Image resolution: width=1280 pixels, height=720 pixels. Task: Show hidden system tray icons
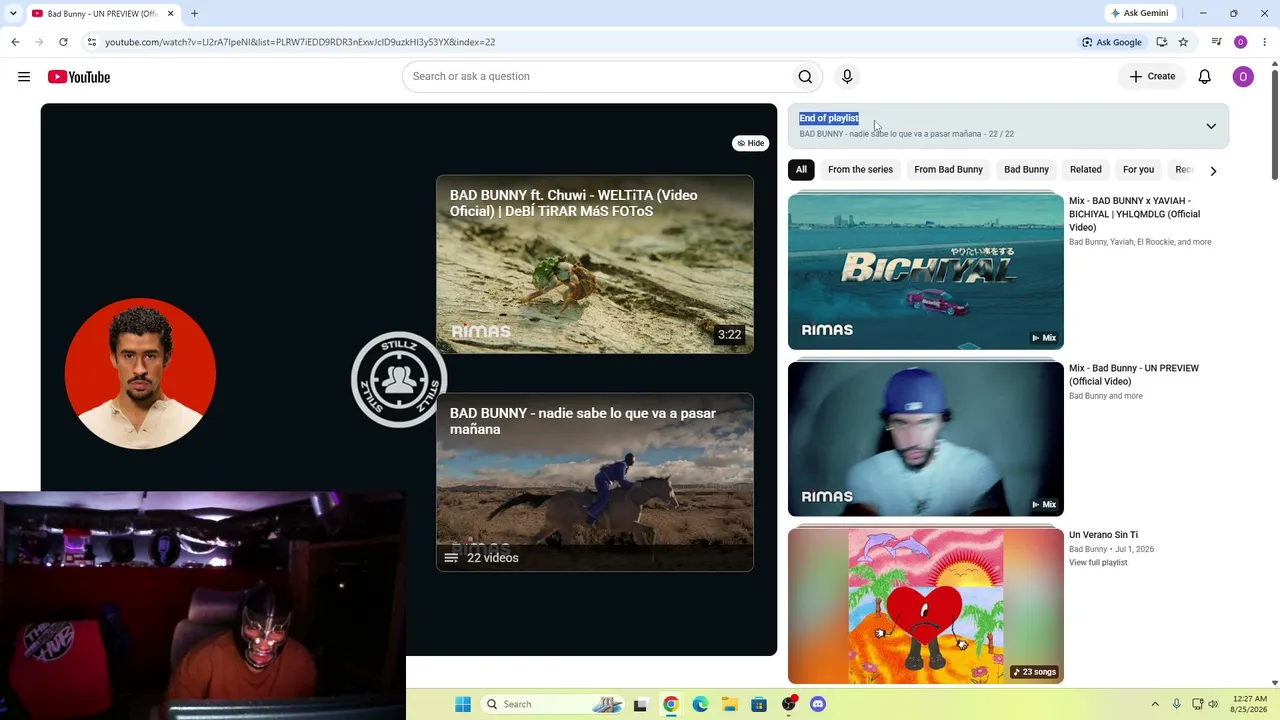(x=1155, y=704)
